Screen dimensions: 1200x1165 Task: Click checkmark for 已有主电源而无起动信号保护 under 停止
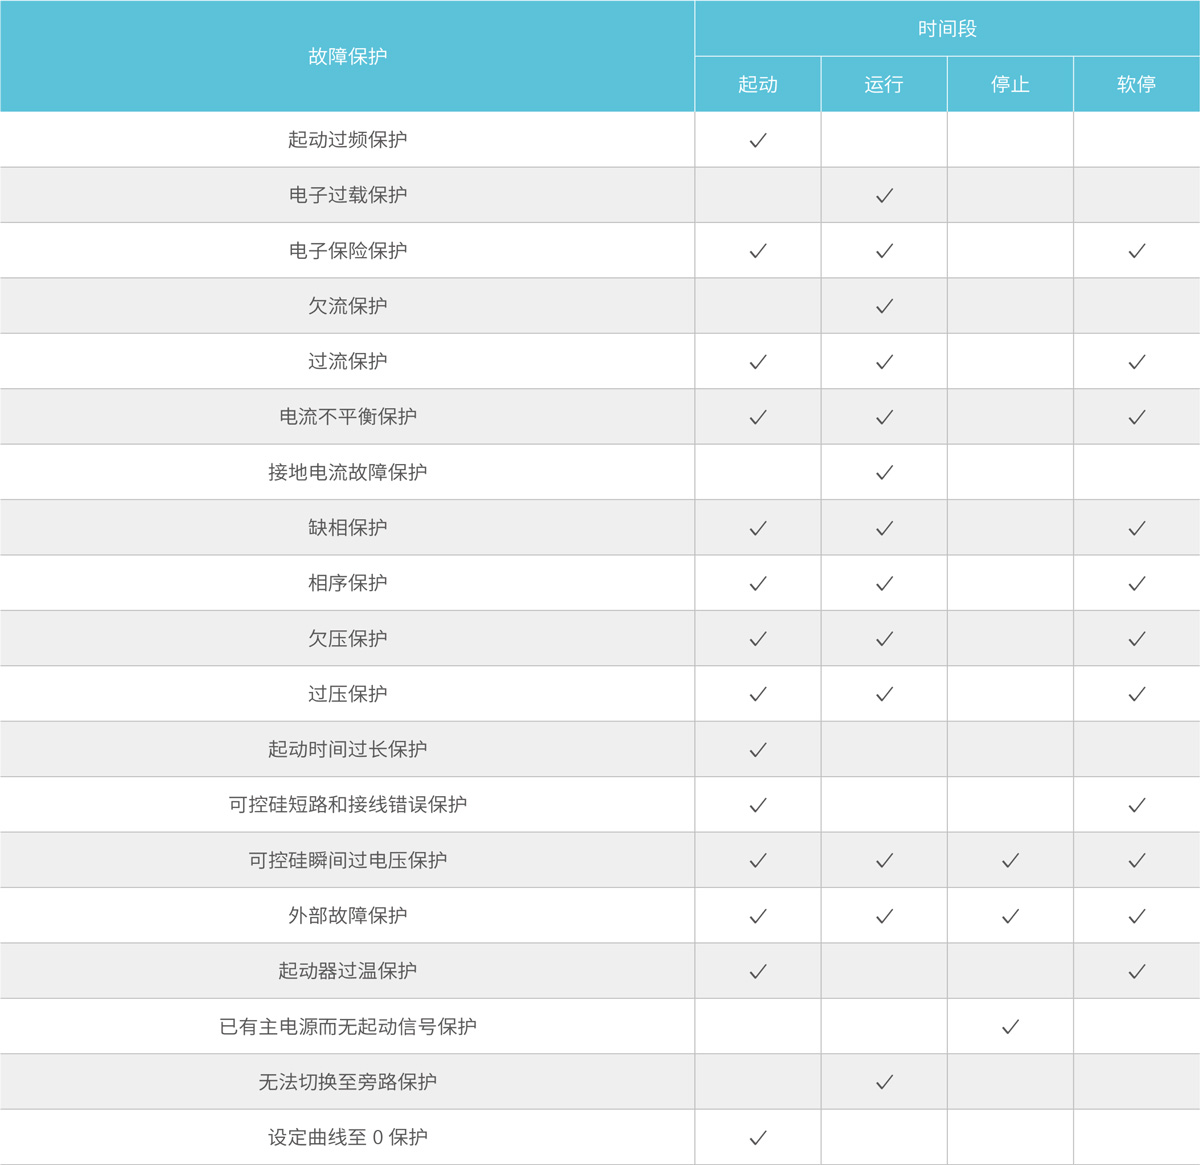pyautogui.click(x=1011, y=1027)
